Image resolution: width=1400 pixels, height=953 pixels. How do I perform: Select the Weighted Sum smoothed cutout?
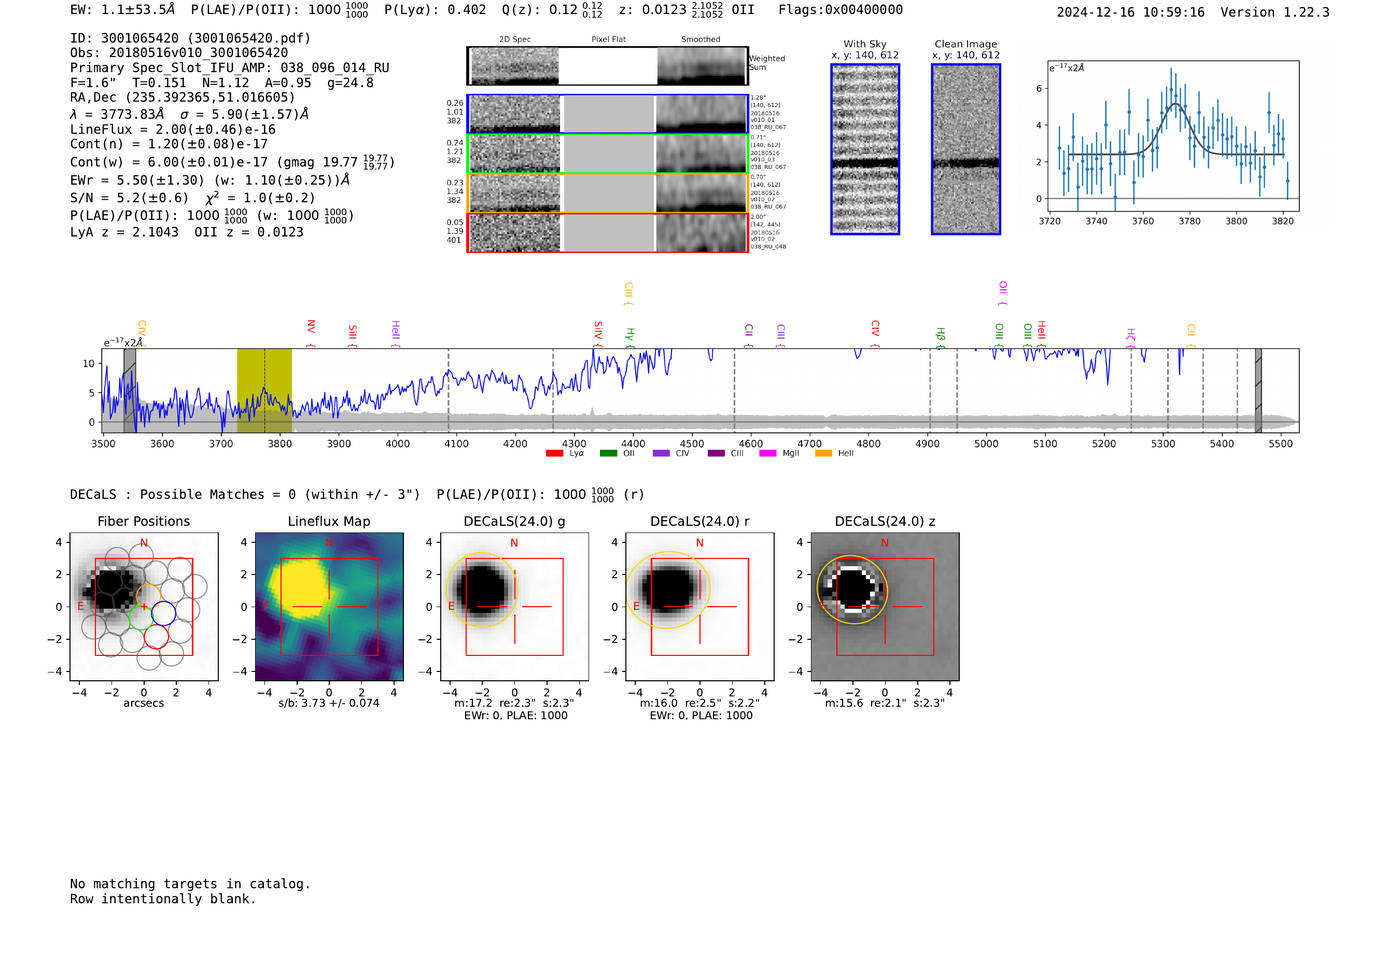702,66
